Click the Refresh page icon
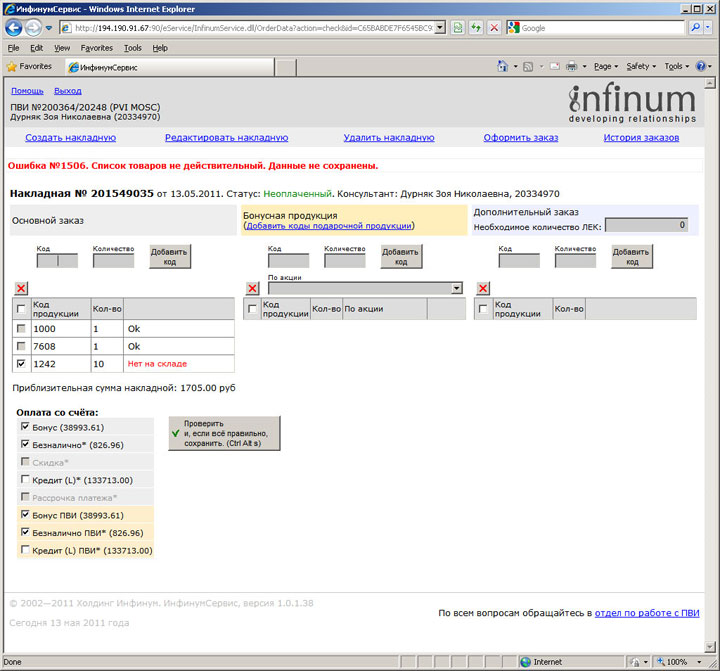Viewport: 720px width, 671px height. [x=476, y=28]
